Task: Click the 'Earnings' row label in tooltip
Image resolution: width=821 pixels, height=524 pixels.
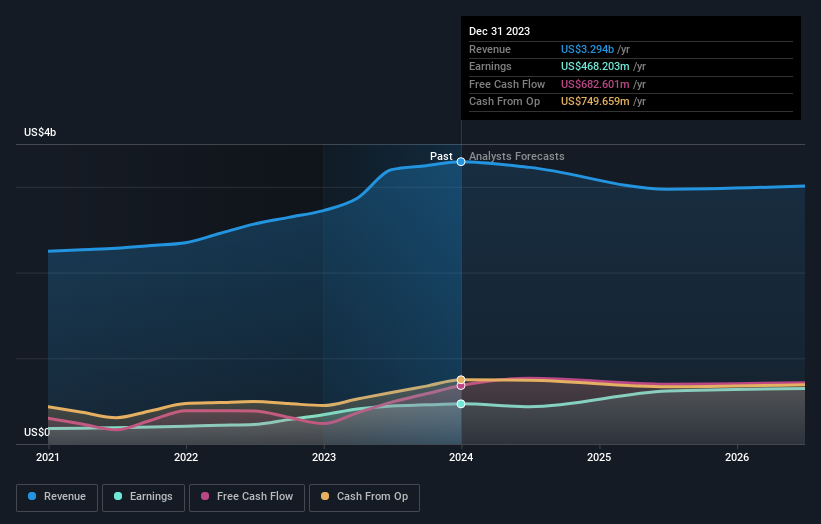Action: [490, 66]
